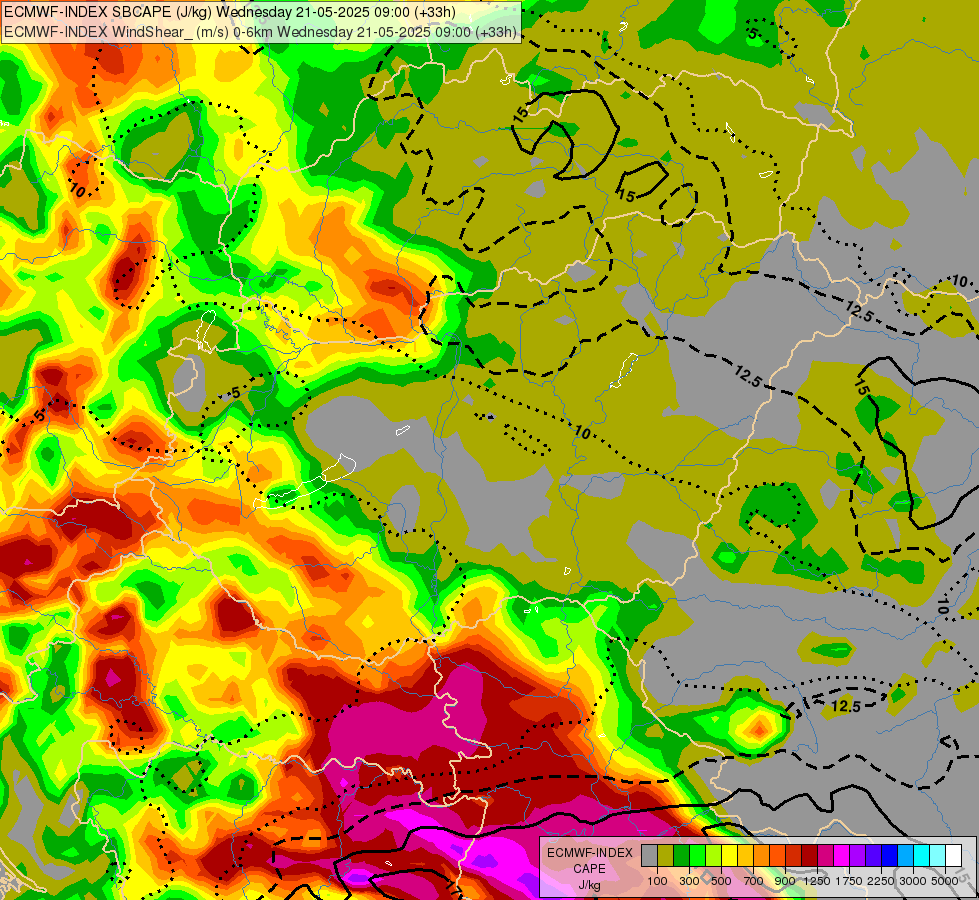Viewport: 979px width, 900px height.
Task: Select the pure blue legend swatch
Action: click(x=890, y=856)
